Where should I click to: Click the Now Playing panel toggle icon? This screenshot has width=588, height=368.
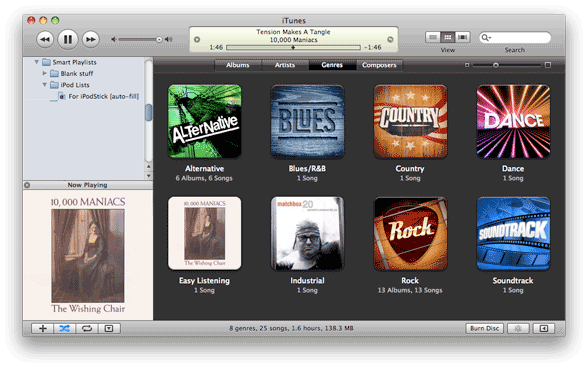coord(27,185)
